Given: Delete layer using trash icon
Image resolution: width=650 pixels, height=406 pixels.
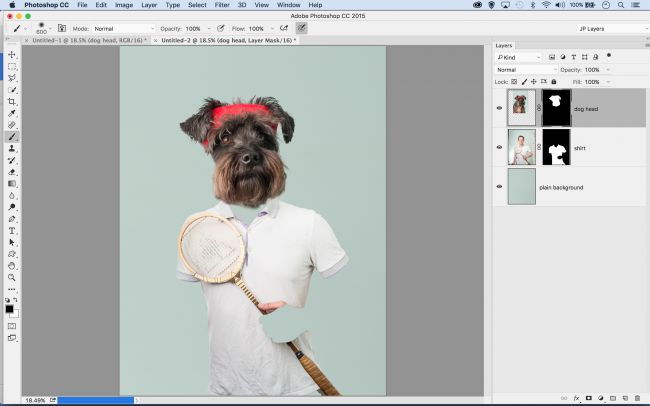Looking at the screenshot, I should [x=637, y=398].
